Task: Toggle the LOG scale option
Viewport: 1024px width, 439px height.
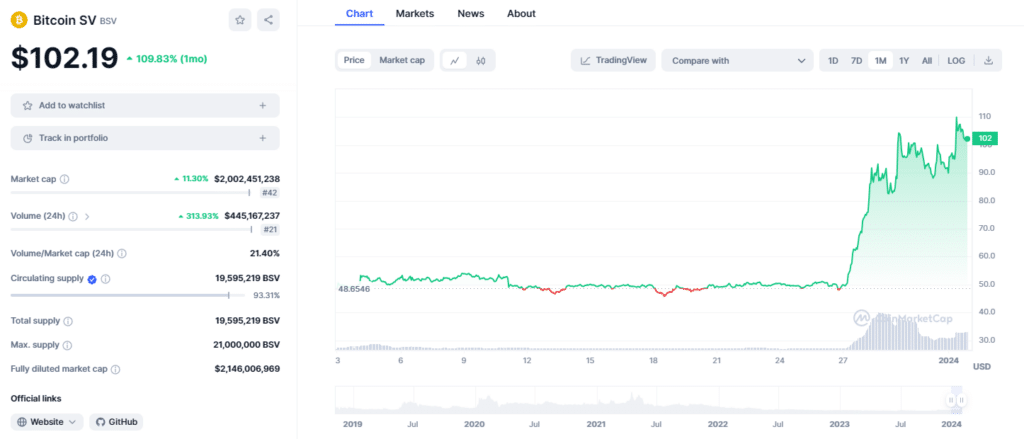Action: pos(956,61)
